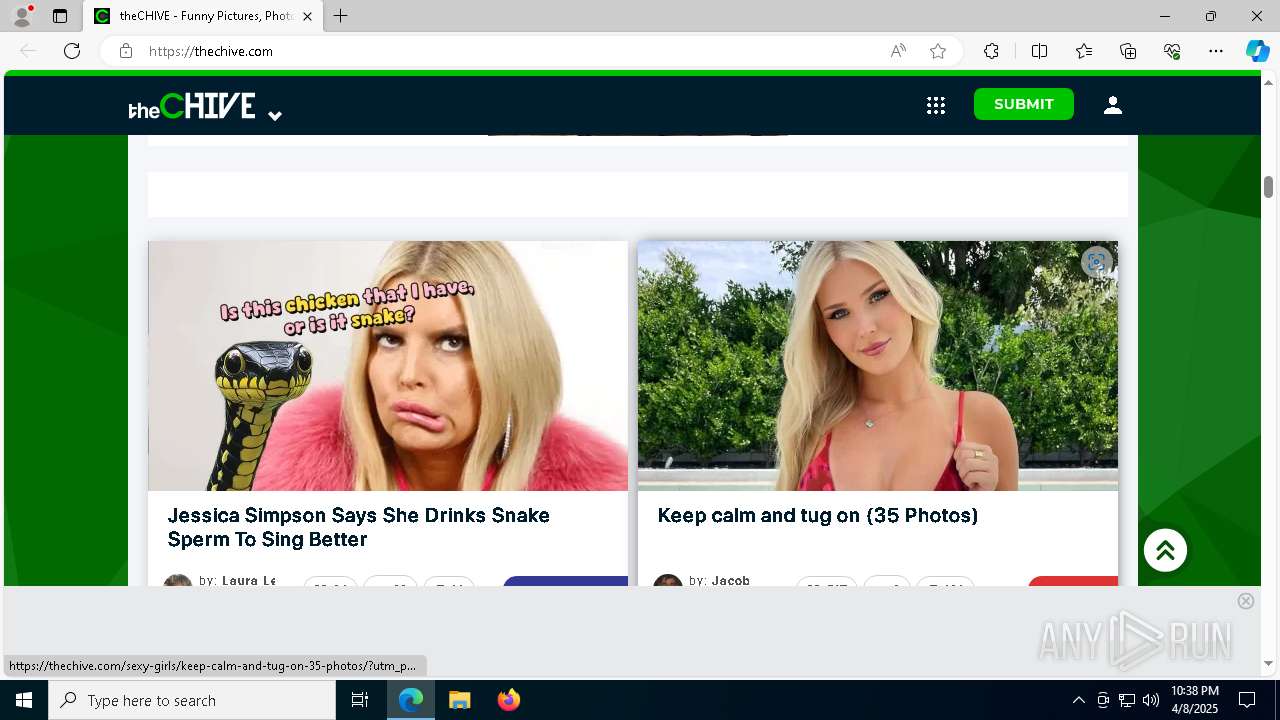Click the page vertical scrollbar thumb
The width and height of the screenshot is (1280, 720).
(1268, 187)
